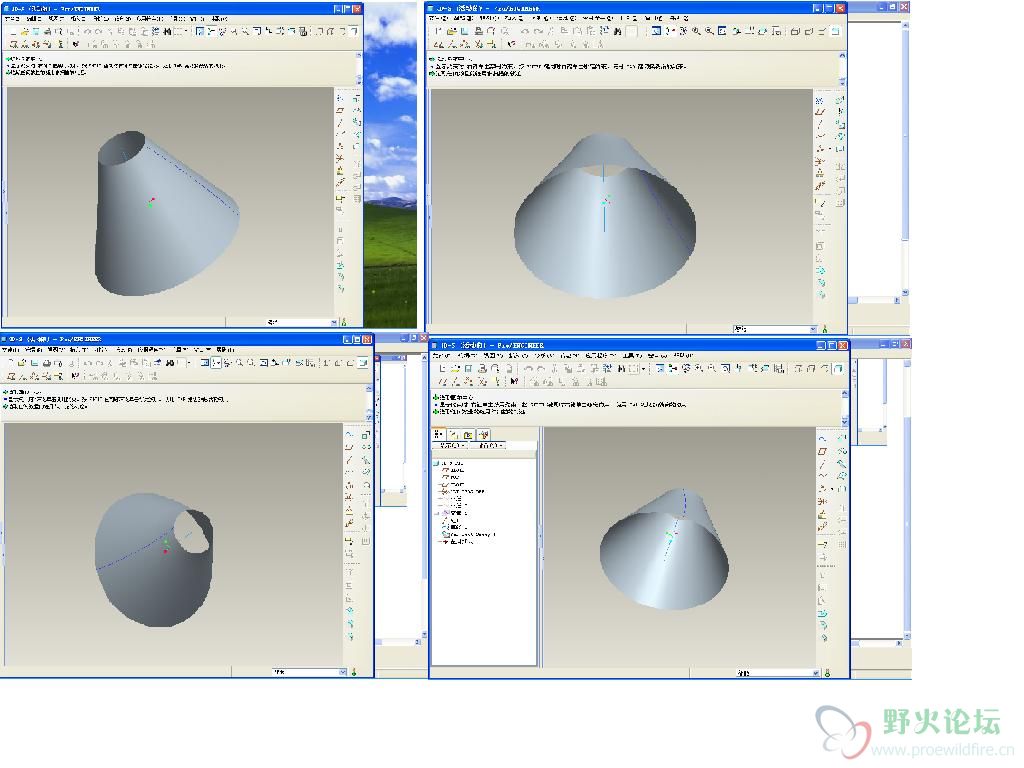
Task: Open the binoculars Find tool, bottom-left window
Action: pyautogui.click(x=170, y=363)
